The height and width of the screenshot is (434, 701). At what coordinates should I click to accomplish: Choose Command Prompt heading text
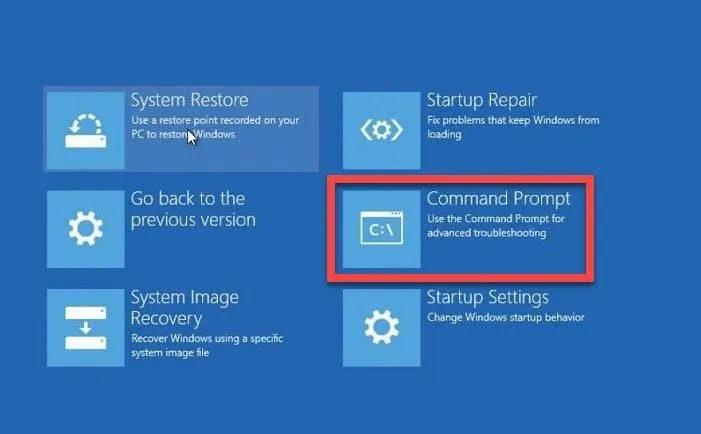(x=498, y=199)
